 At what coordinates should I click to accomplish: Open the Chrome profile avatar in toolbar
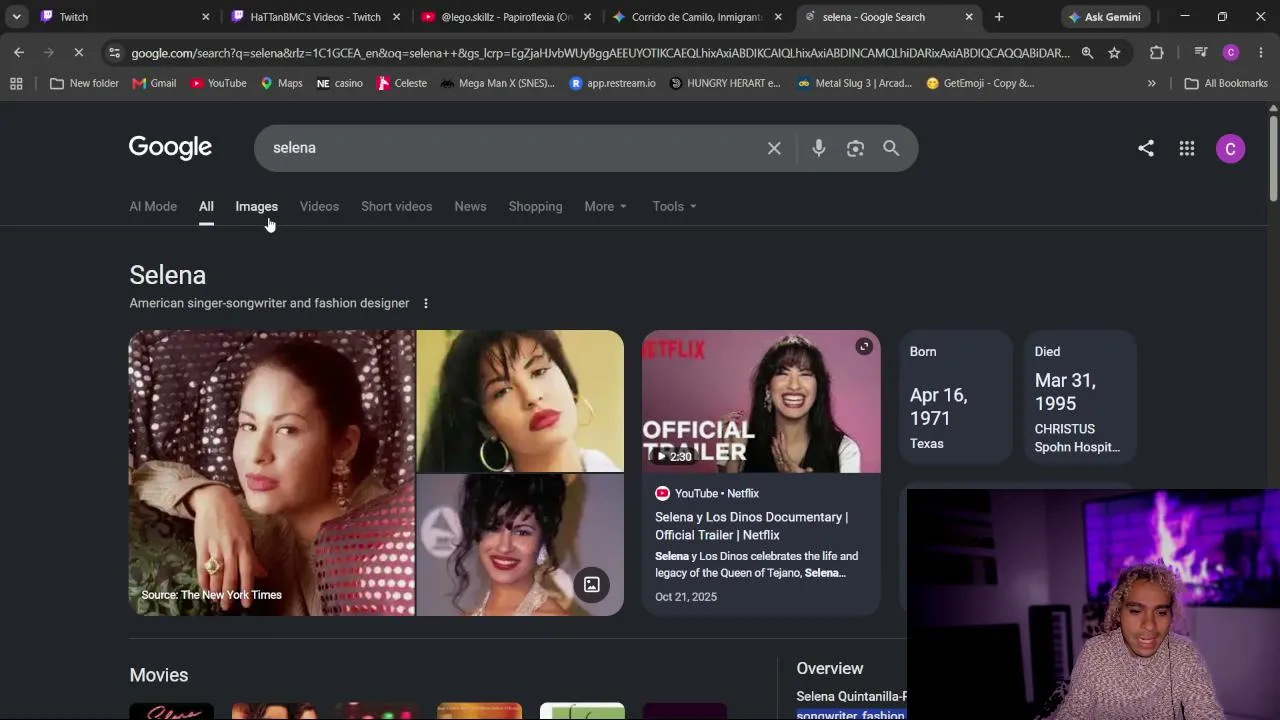click(1231, 53)
